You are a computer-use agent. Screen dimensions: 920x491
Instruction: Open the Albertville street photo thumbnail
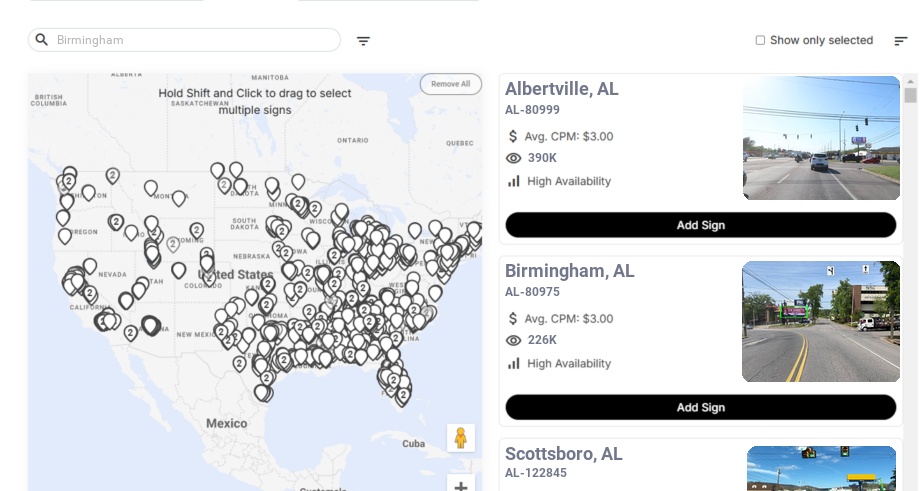coord(821,138)
